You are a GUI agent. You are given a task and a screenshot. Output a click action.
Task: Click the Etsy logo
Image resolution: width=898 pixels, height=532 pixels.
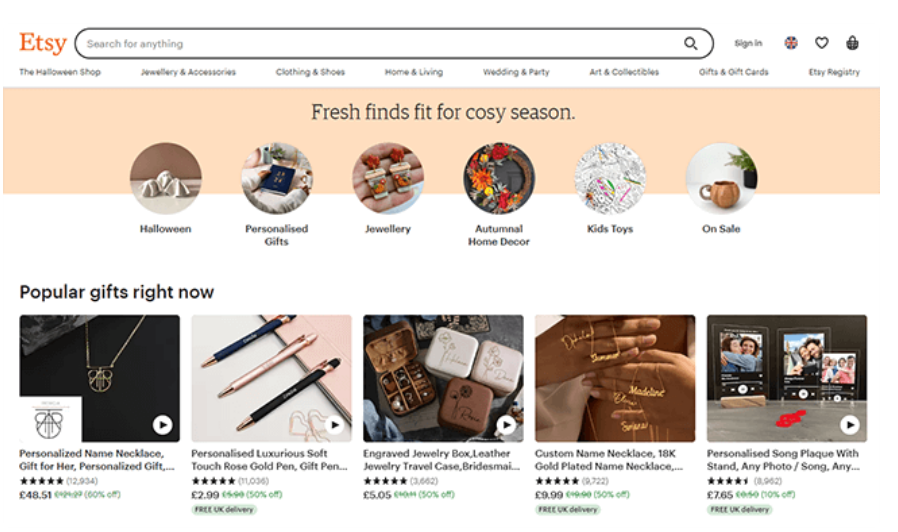(x=43, y=43)
